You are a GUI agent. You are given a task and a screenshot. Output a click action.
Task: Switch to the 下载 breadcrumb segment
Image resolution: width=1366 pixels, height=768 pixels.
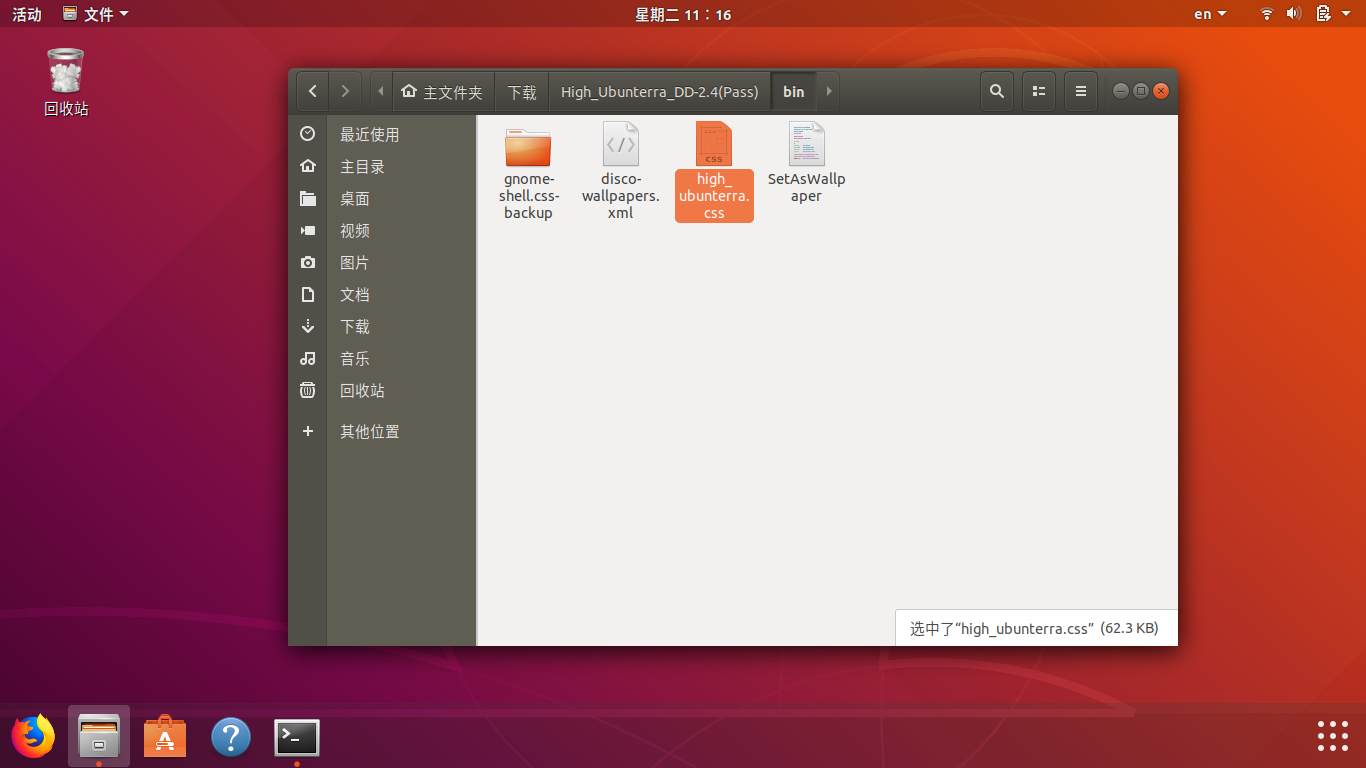click(520, 91)
